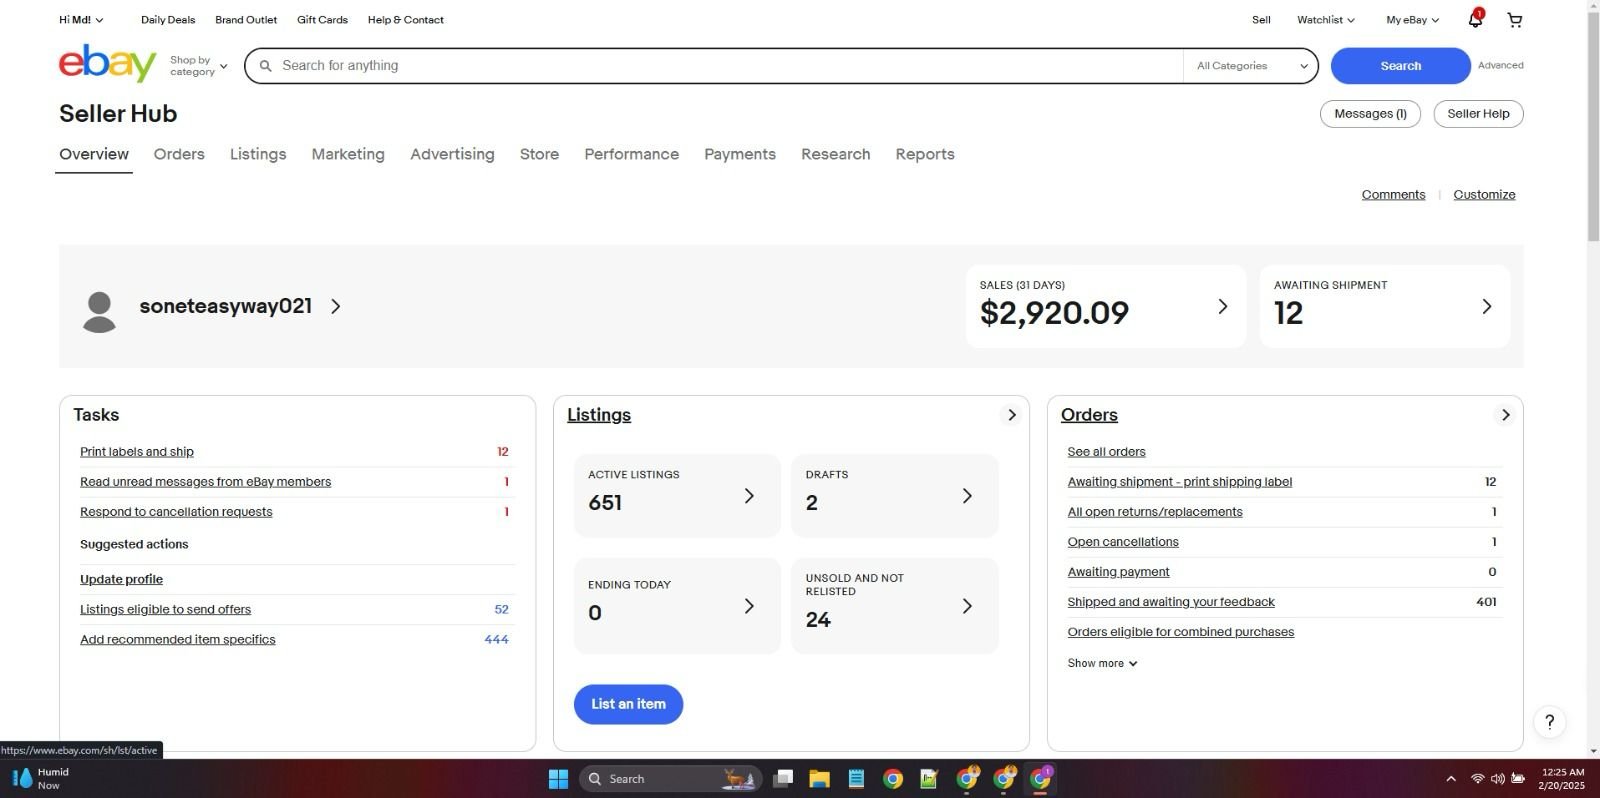
Task: Expand the Hi Md! account dropdown
Action: (x=81, y=20)
